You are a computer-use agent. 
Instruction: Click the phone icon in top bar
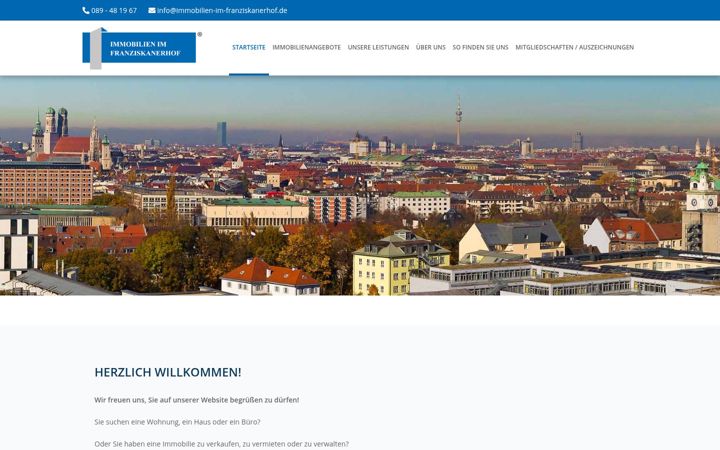pyautogui.click(x=86, y=11)
